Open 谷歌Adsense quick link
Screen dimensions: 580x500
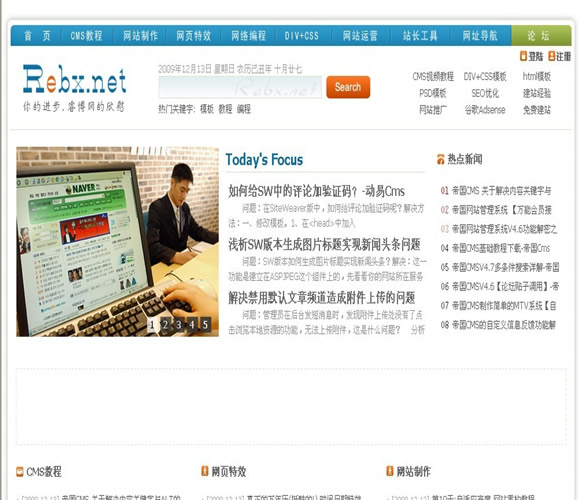pyautogui.click(x=485, y=110)
